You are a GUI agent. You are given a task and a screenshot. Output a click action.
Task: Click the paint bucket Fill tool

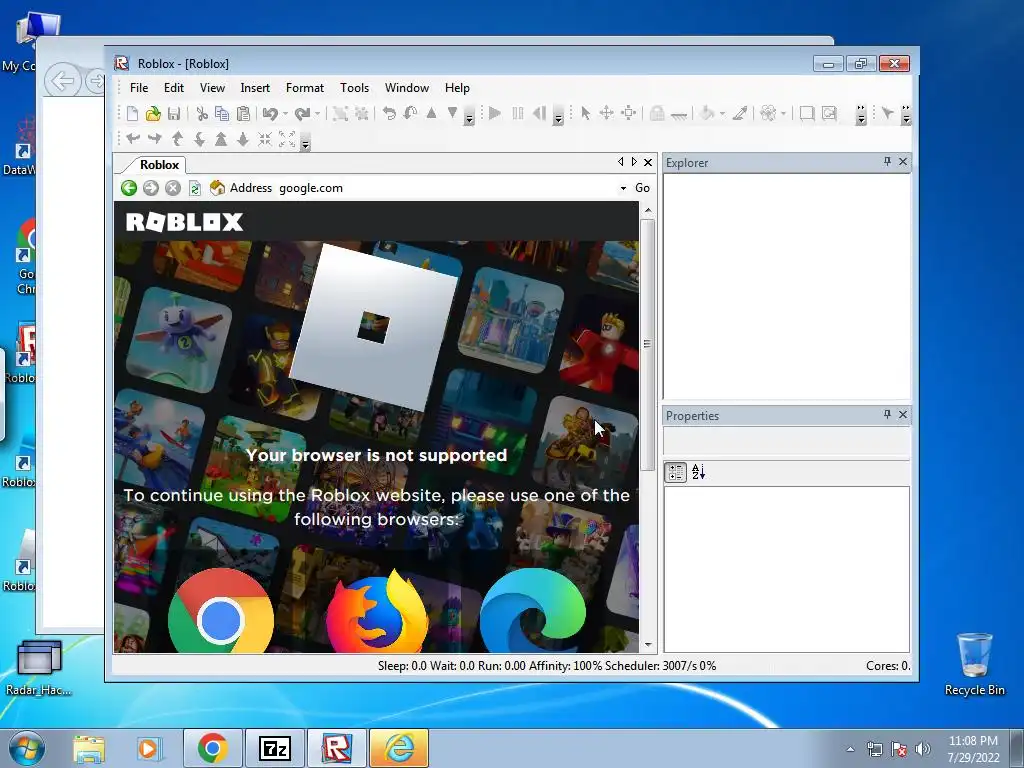coord(706,114)
